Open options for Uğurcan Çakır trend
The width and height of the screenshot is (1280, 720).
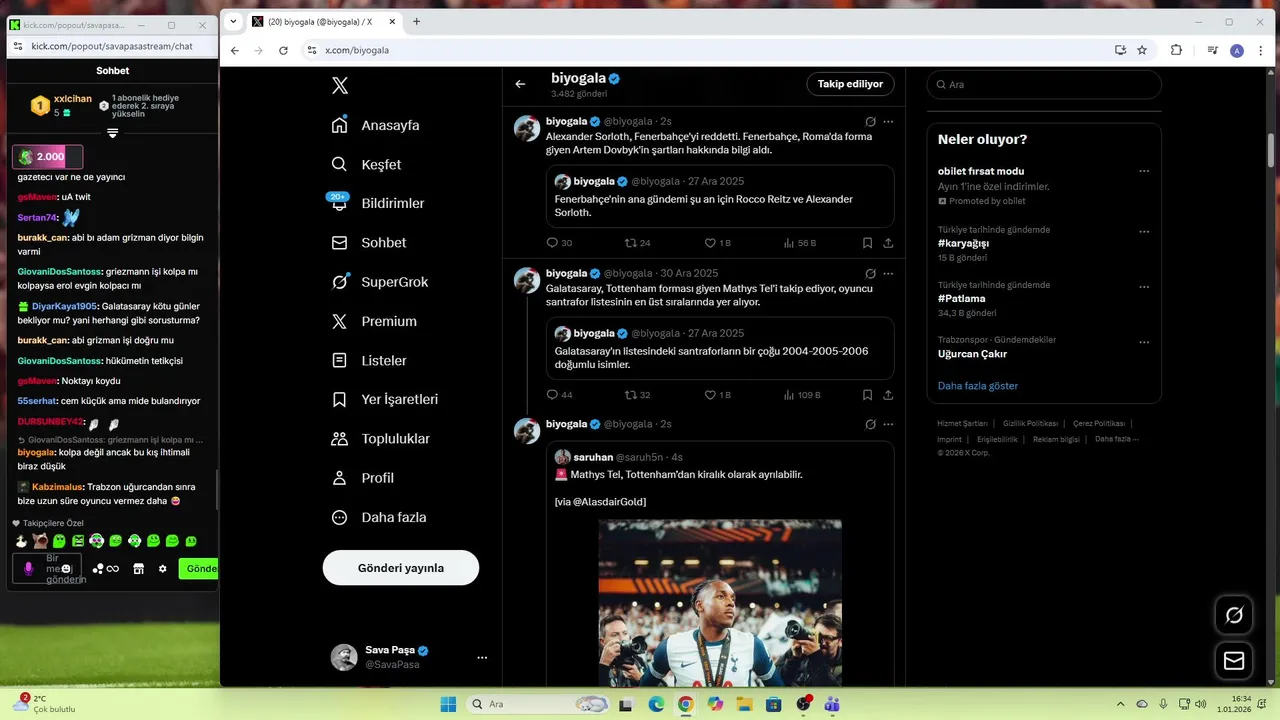[1144, 341]
